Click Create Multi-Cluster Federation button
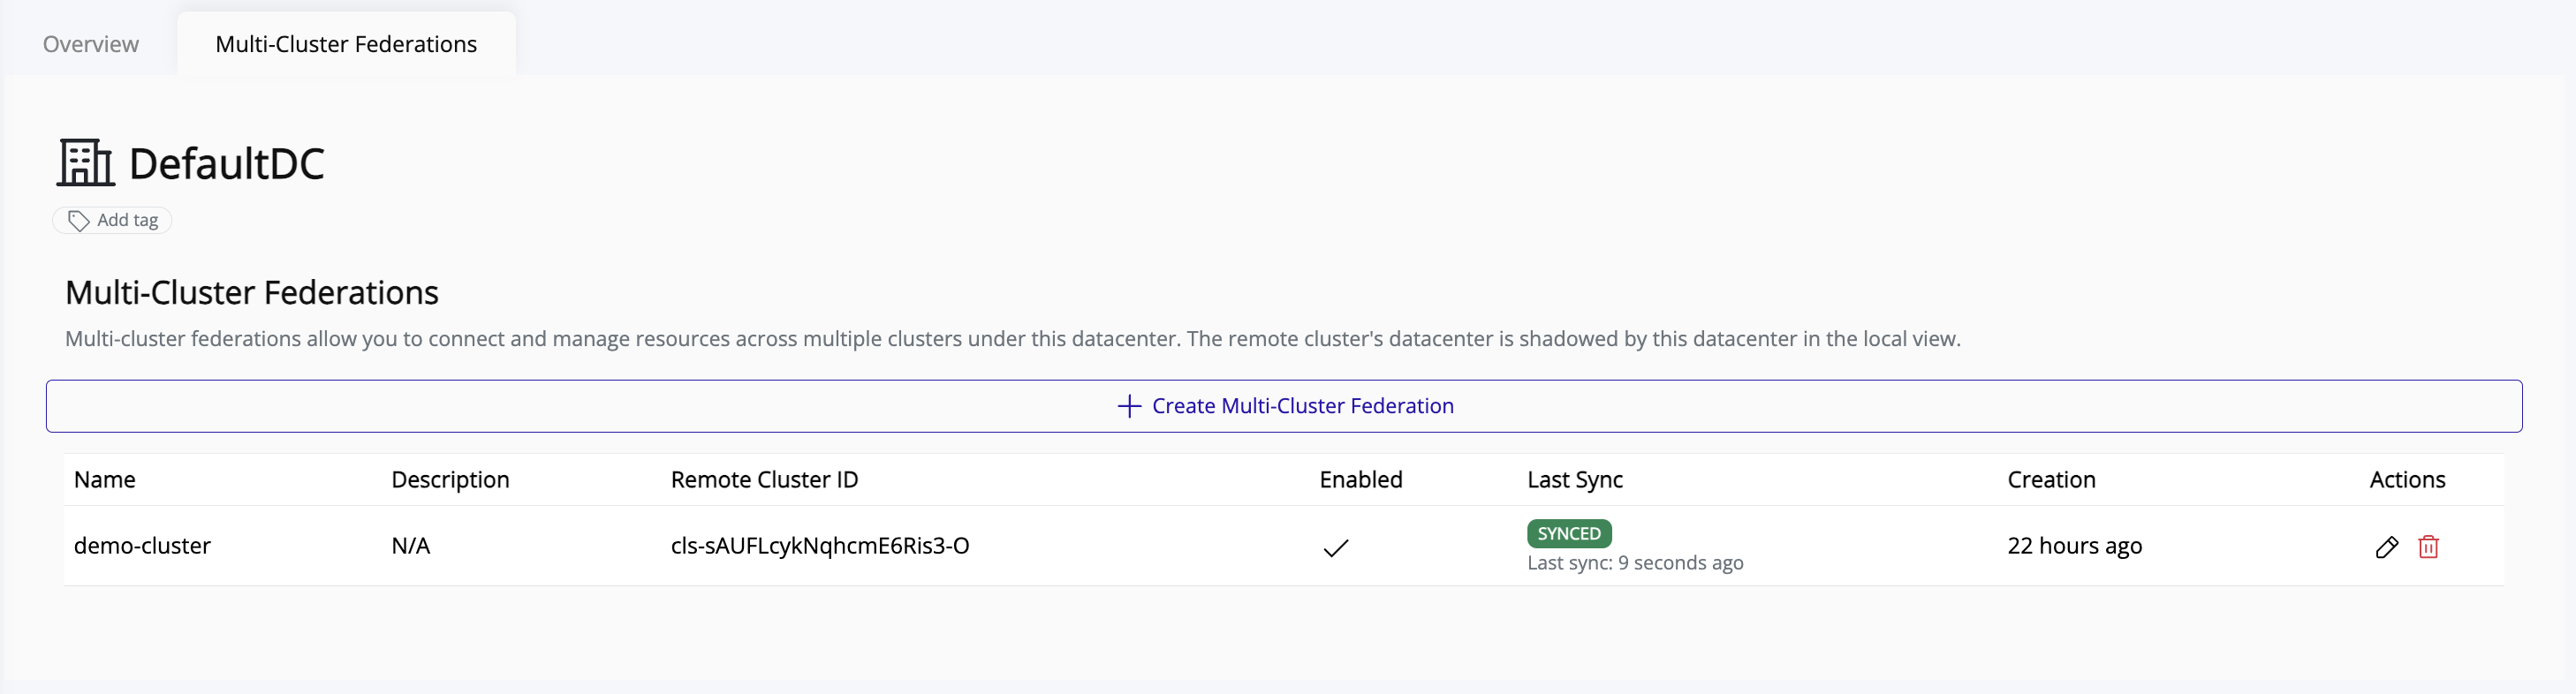Viewport: 2576px width, 694px height. [1284, 406]
